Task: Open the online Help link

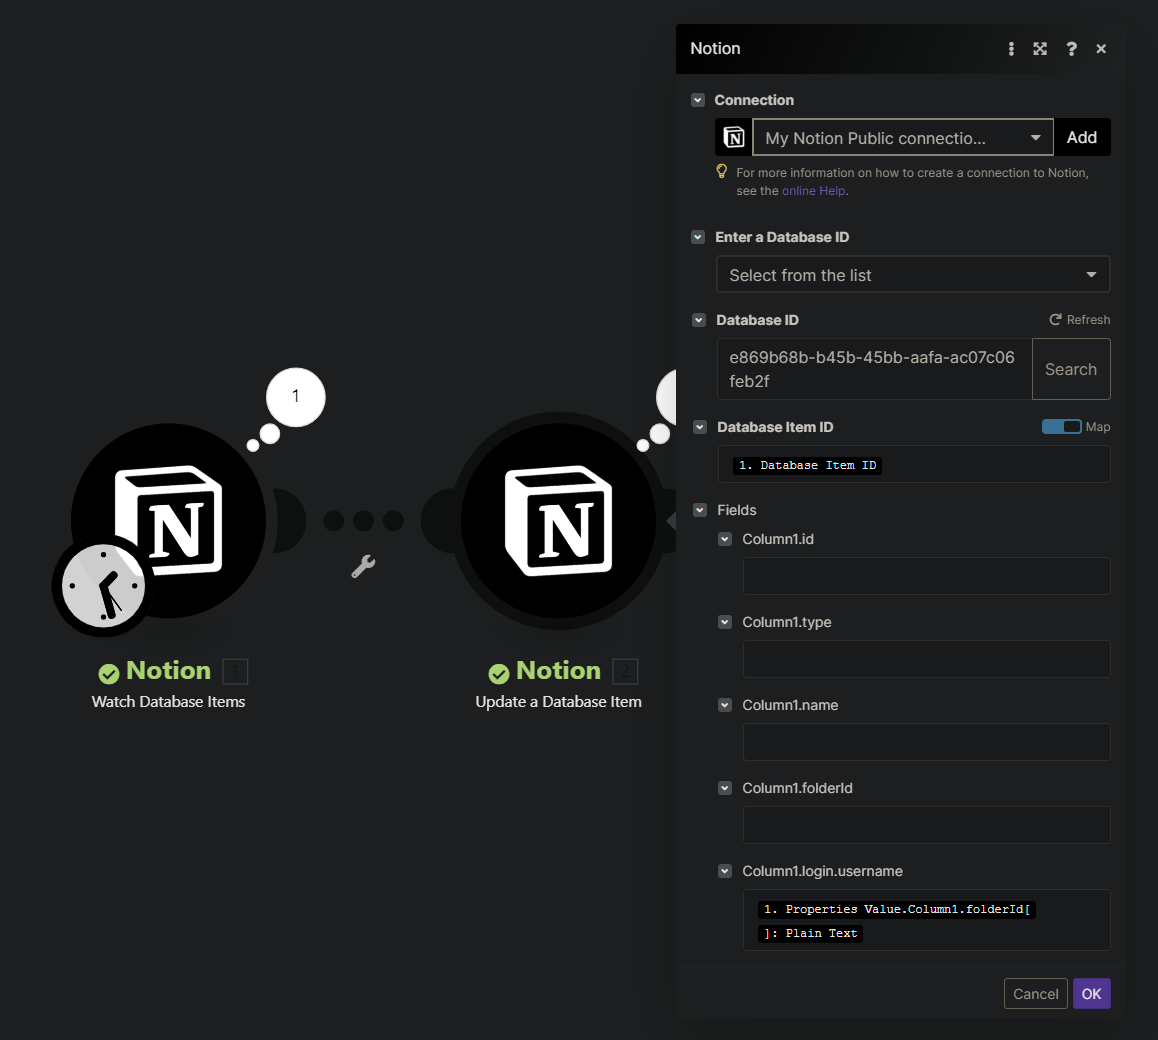Action: pos(814,191)
